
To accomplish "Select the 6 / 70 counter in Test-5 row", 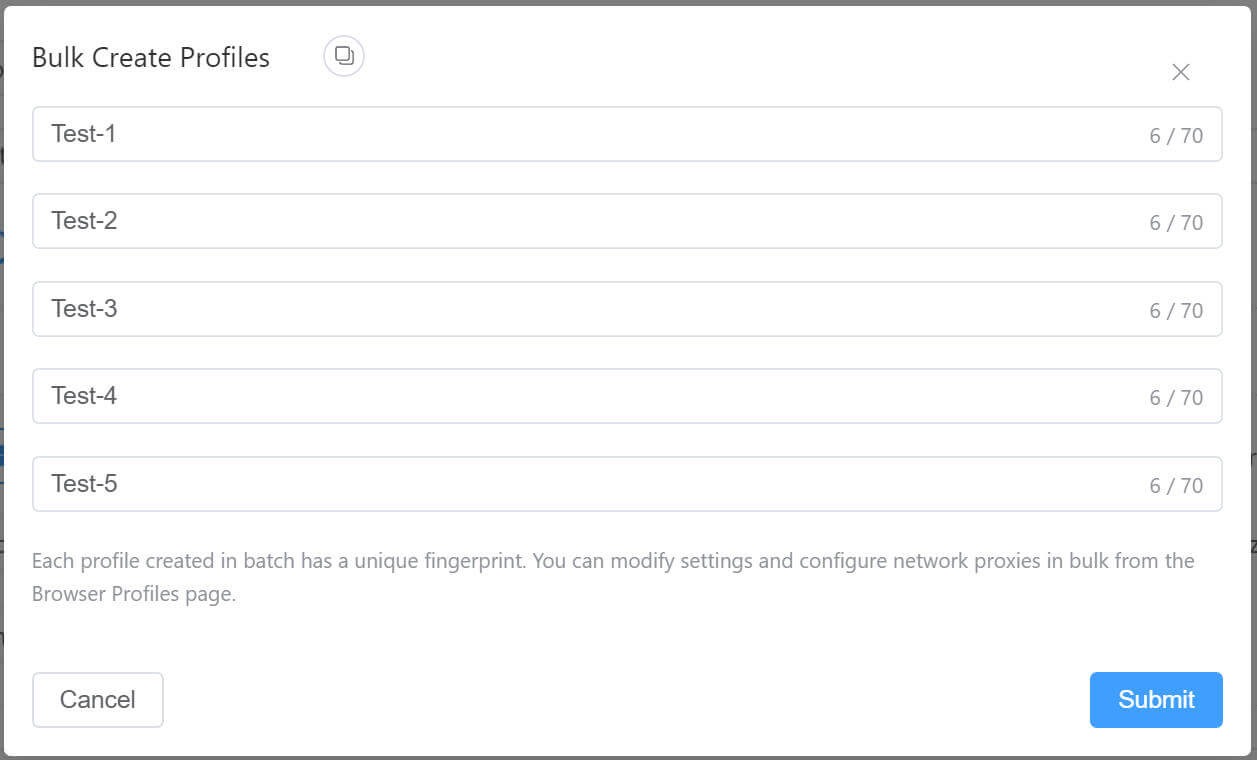I will 1175,486.
